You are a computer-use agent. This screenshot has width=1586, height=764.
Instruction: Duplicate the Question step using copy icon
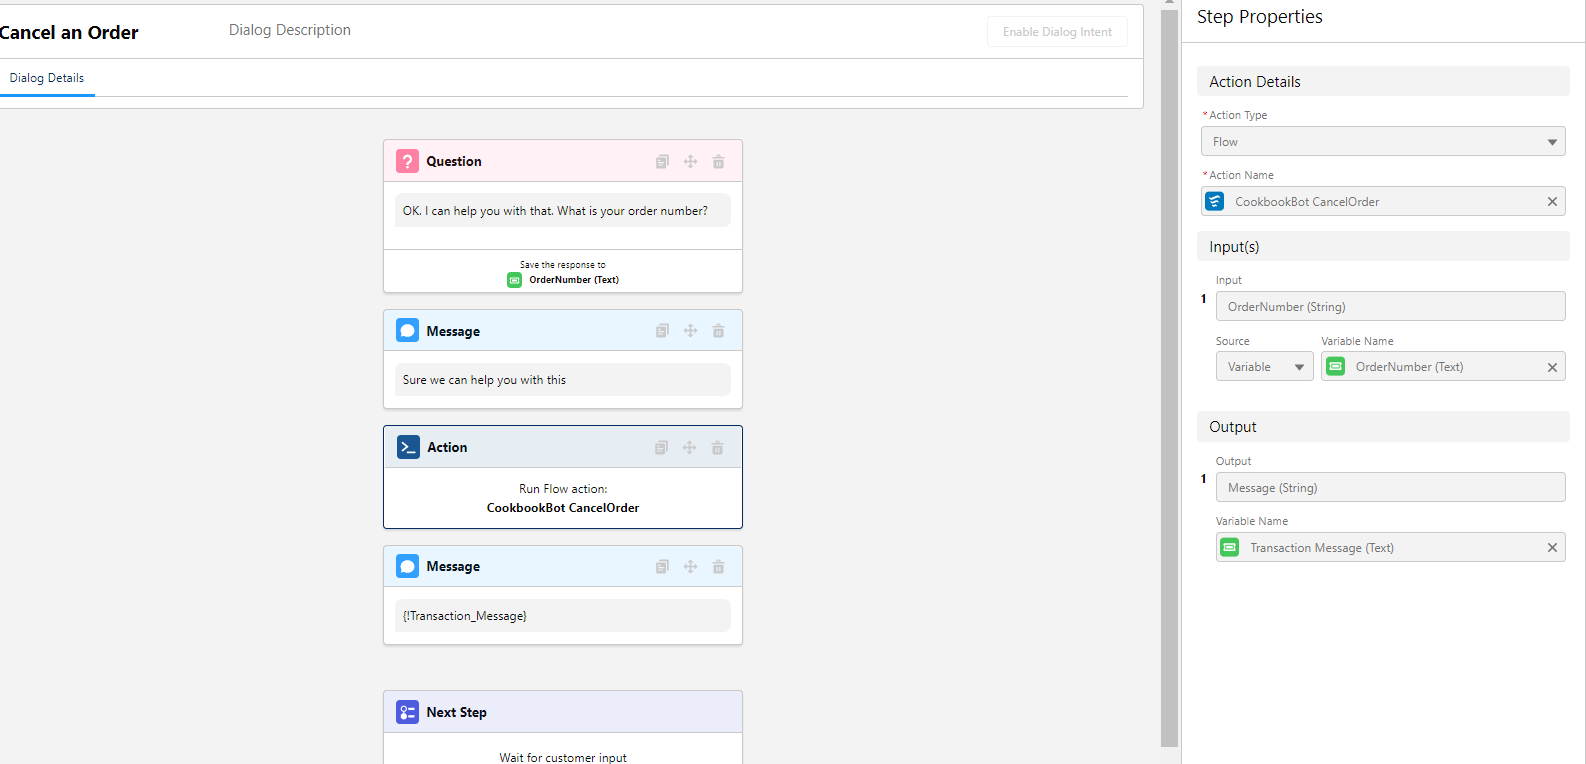(662, 162)
